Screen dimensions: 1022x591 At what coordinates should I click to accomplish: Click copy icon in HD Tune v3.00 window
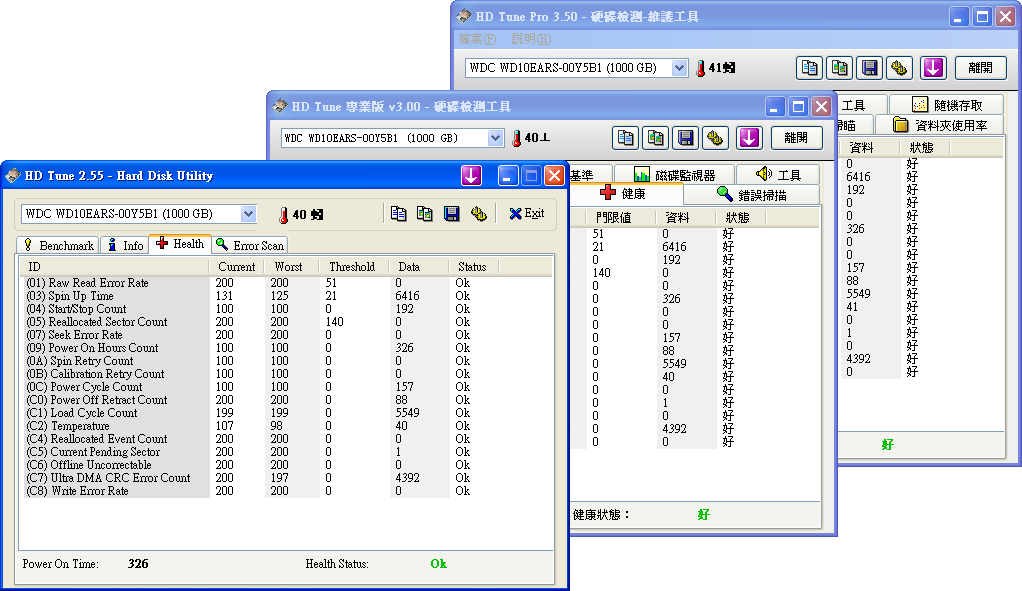(x=625, y=137)
